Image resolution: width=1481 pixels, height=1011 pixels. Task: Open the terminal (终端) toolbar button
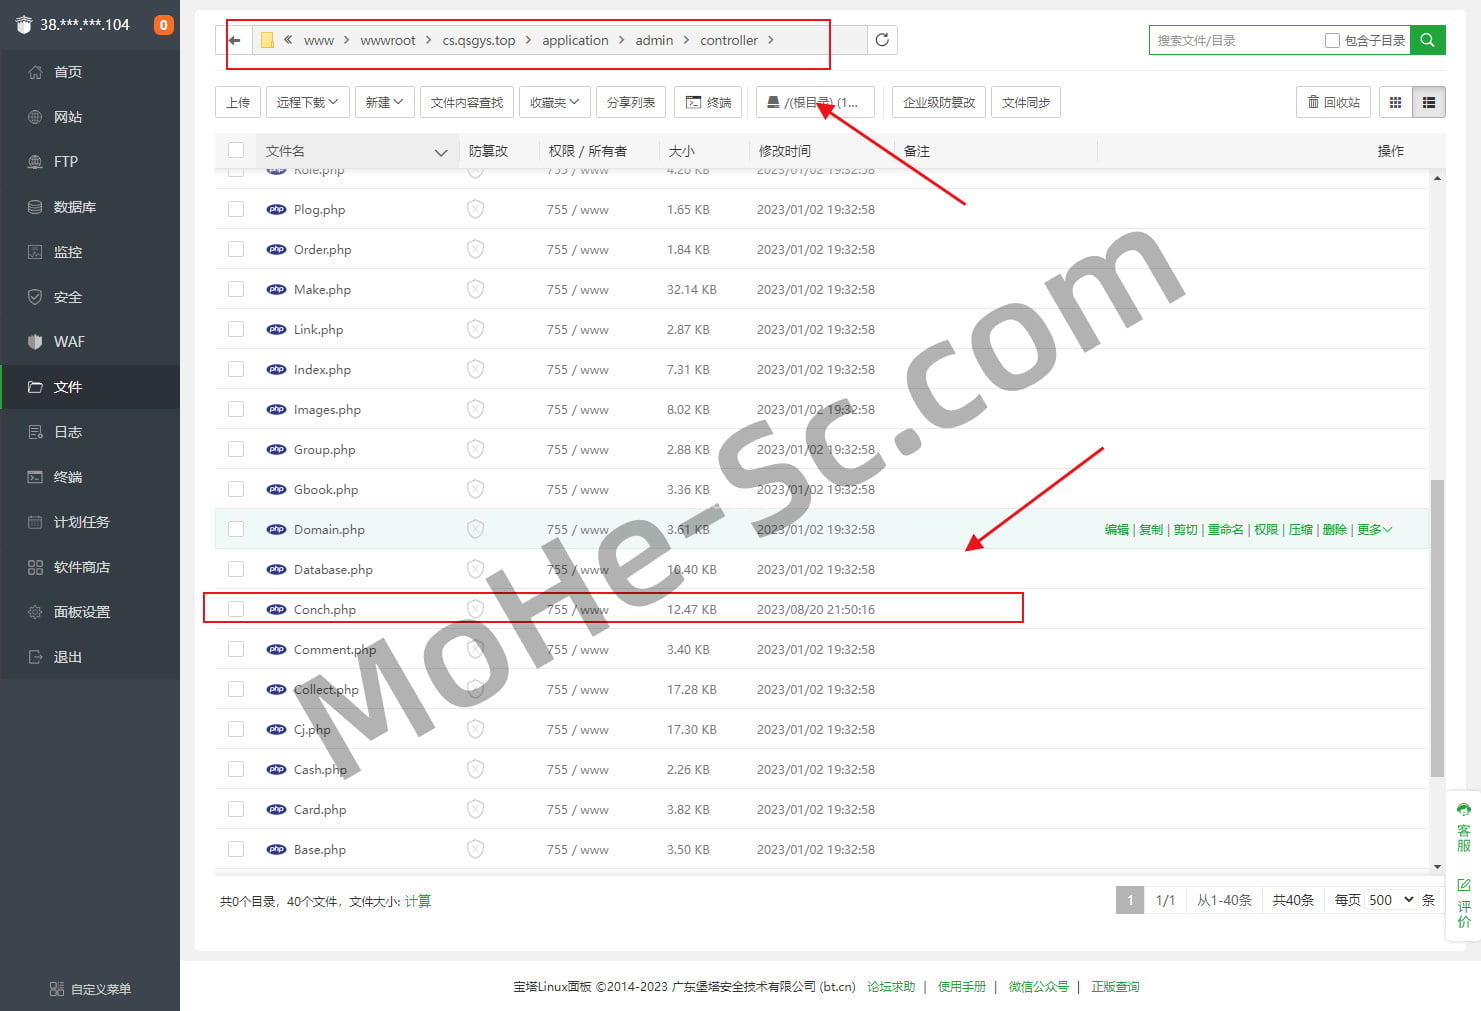[708, 102]
